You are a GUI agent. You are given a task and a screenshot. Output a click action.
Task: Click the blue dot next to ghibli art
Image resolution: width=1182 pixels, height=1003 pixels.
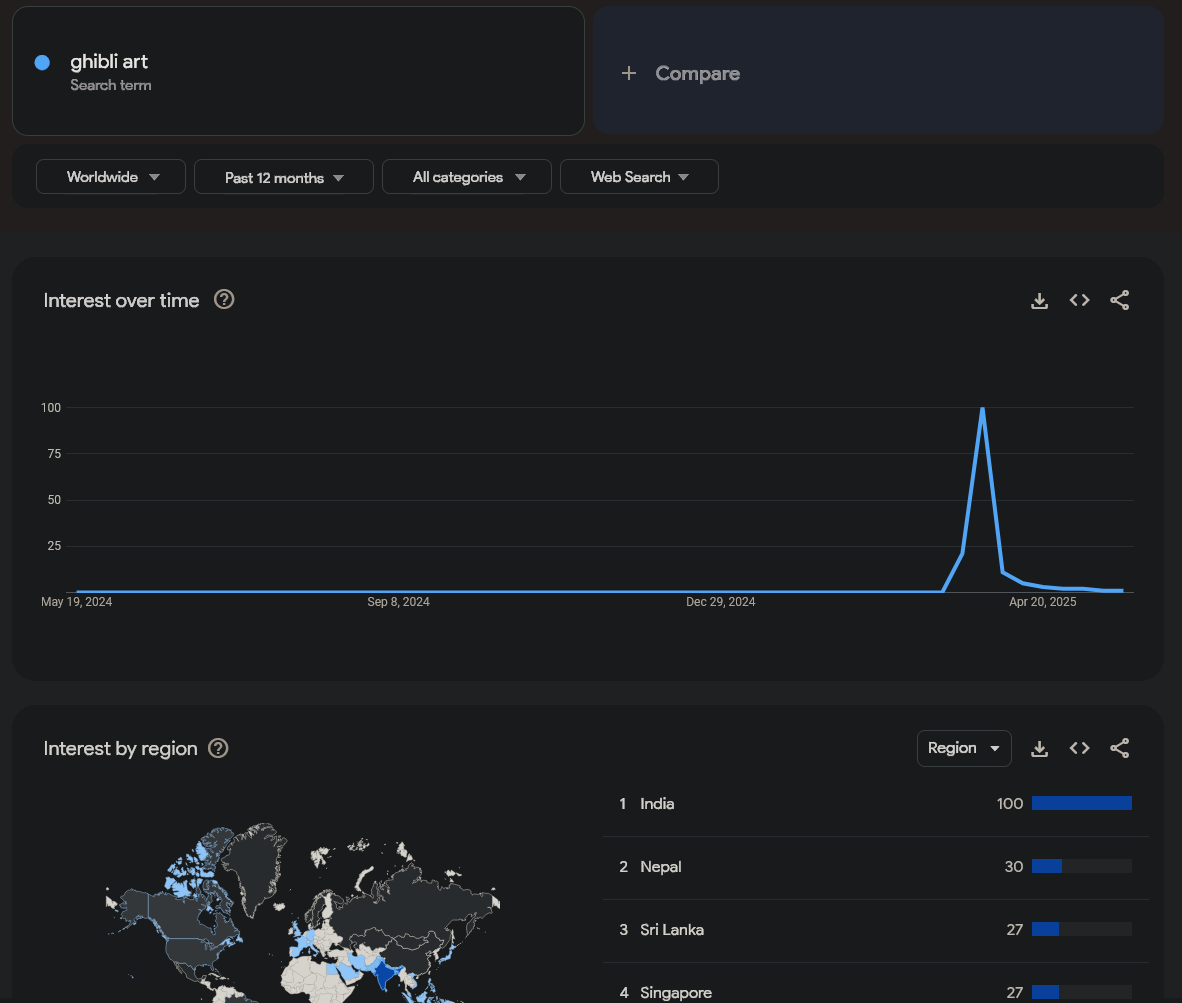point(42,63)
